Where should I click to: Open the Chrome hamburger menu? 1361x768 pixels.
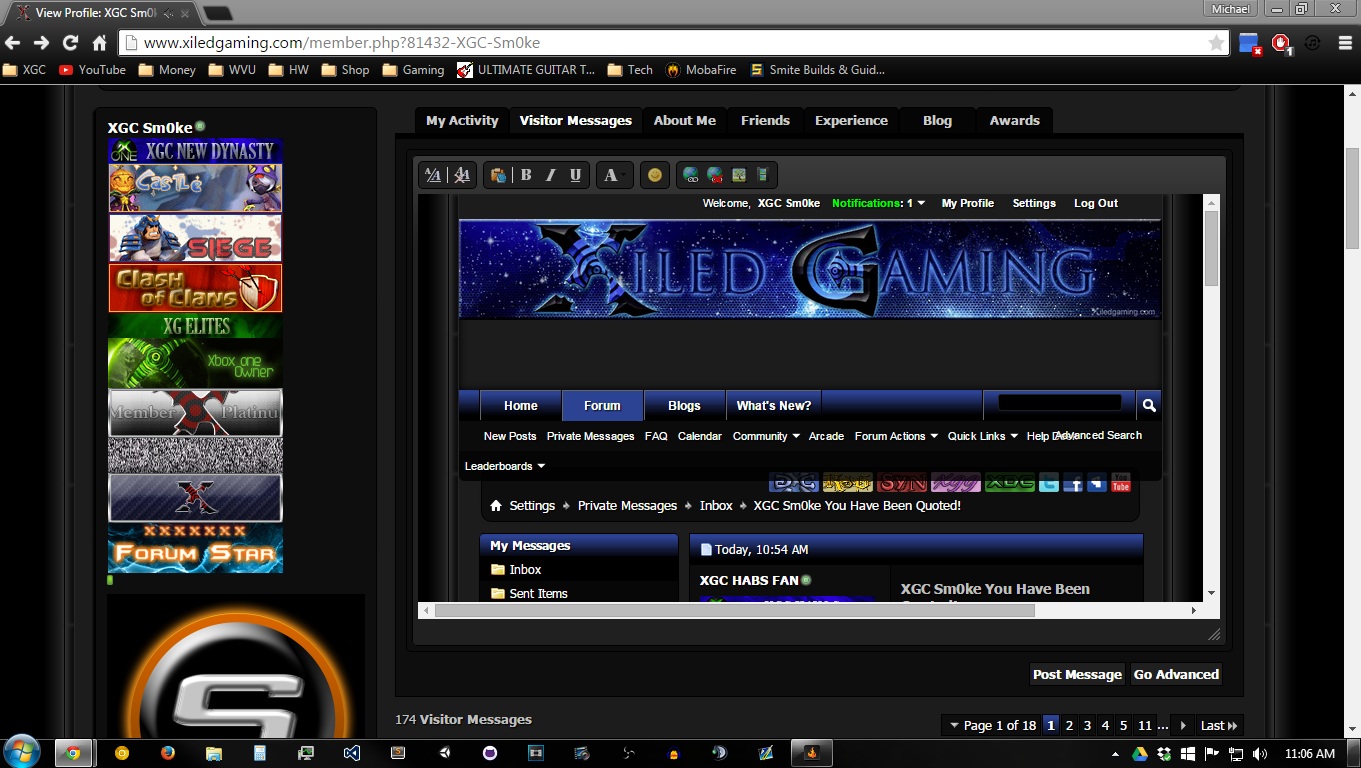pyautogui.click(x=1343, y=43)
